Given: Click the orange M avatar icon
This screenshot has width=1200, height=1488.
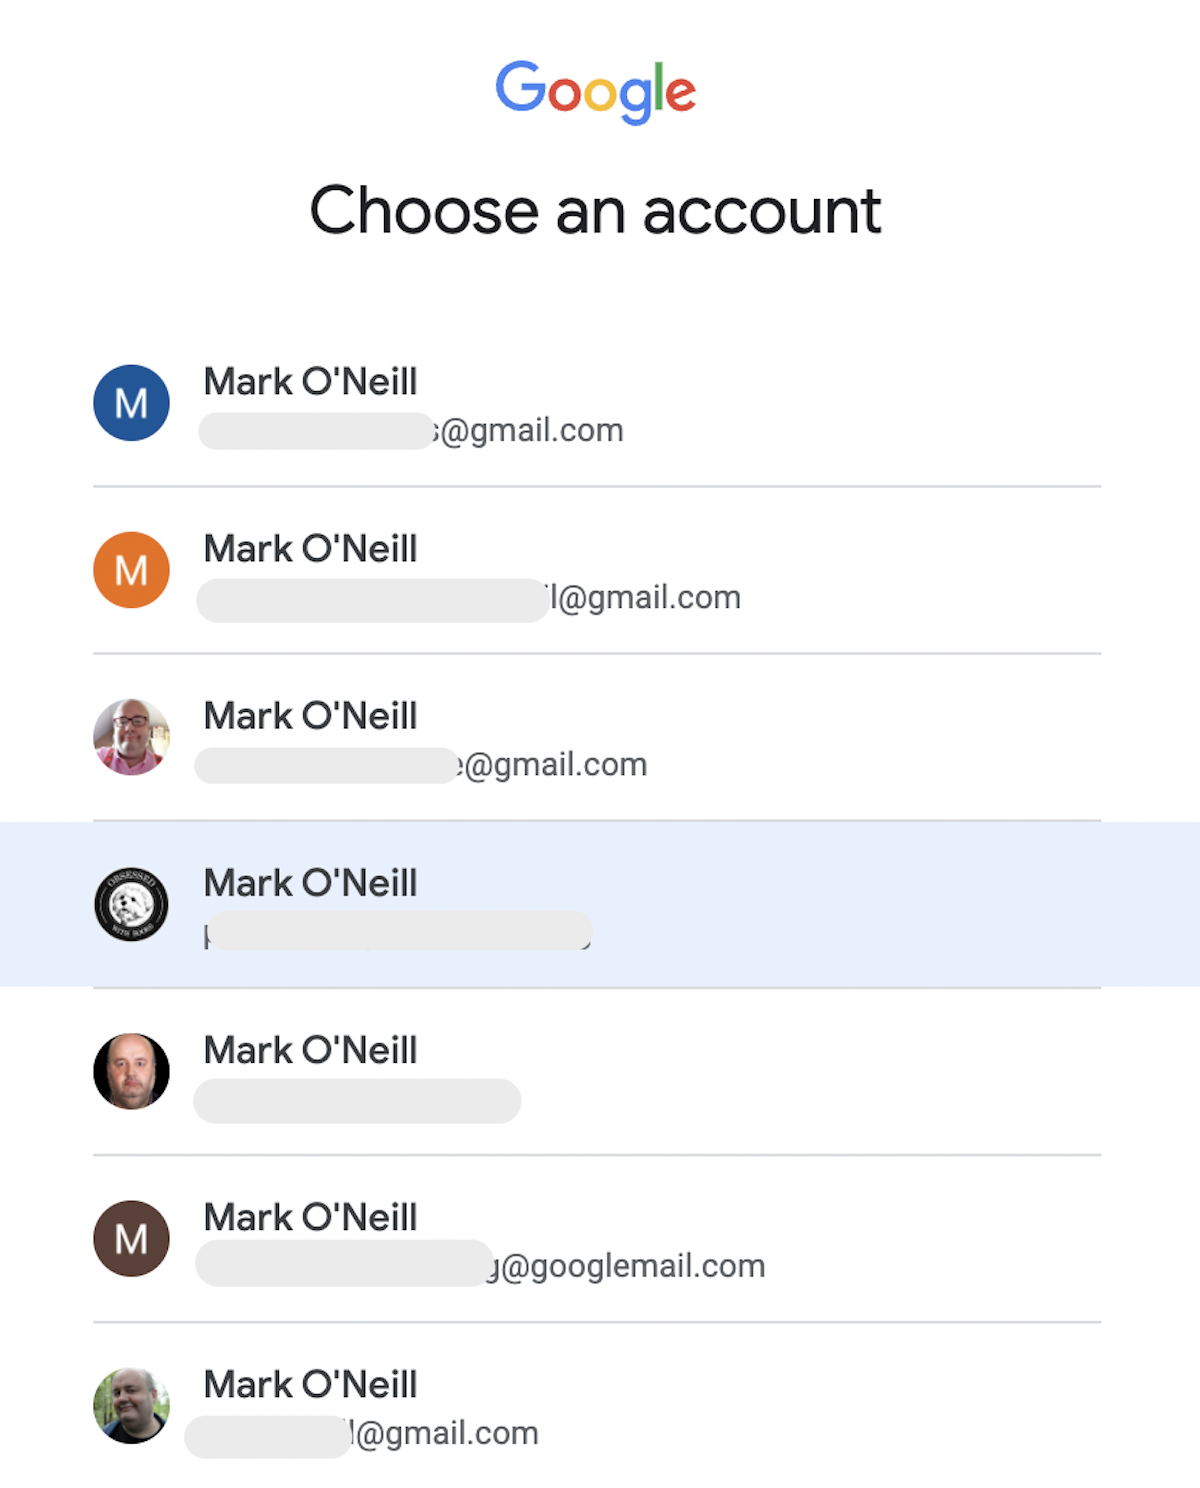Looking at the screenshot, I should (x=131, y=570).
